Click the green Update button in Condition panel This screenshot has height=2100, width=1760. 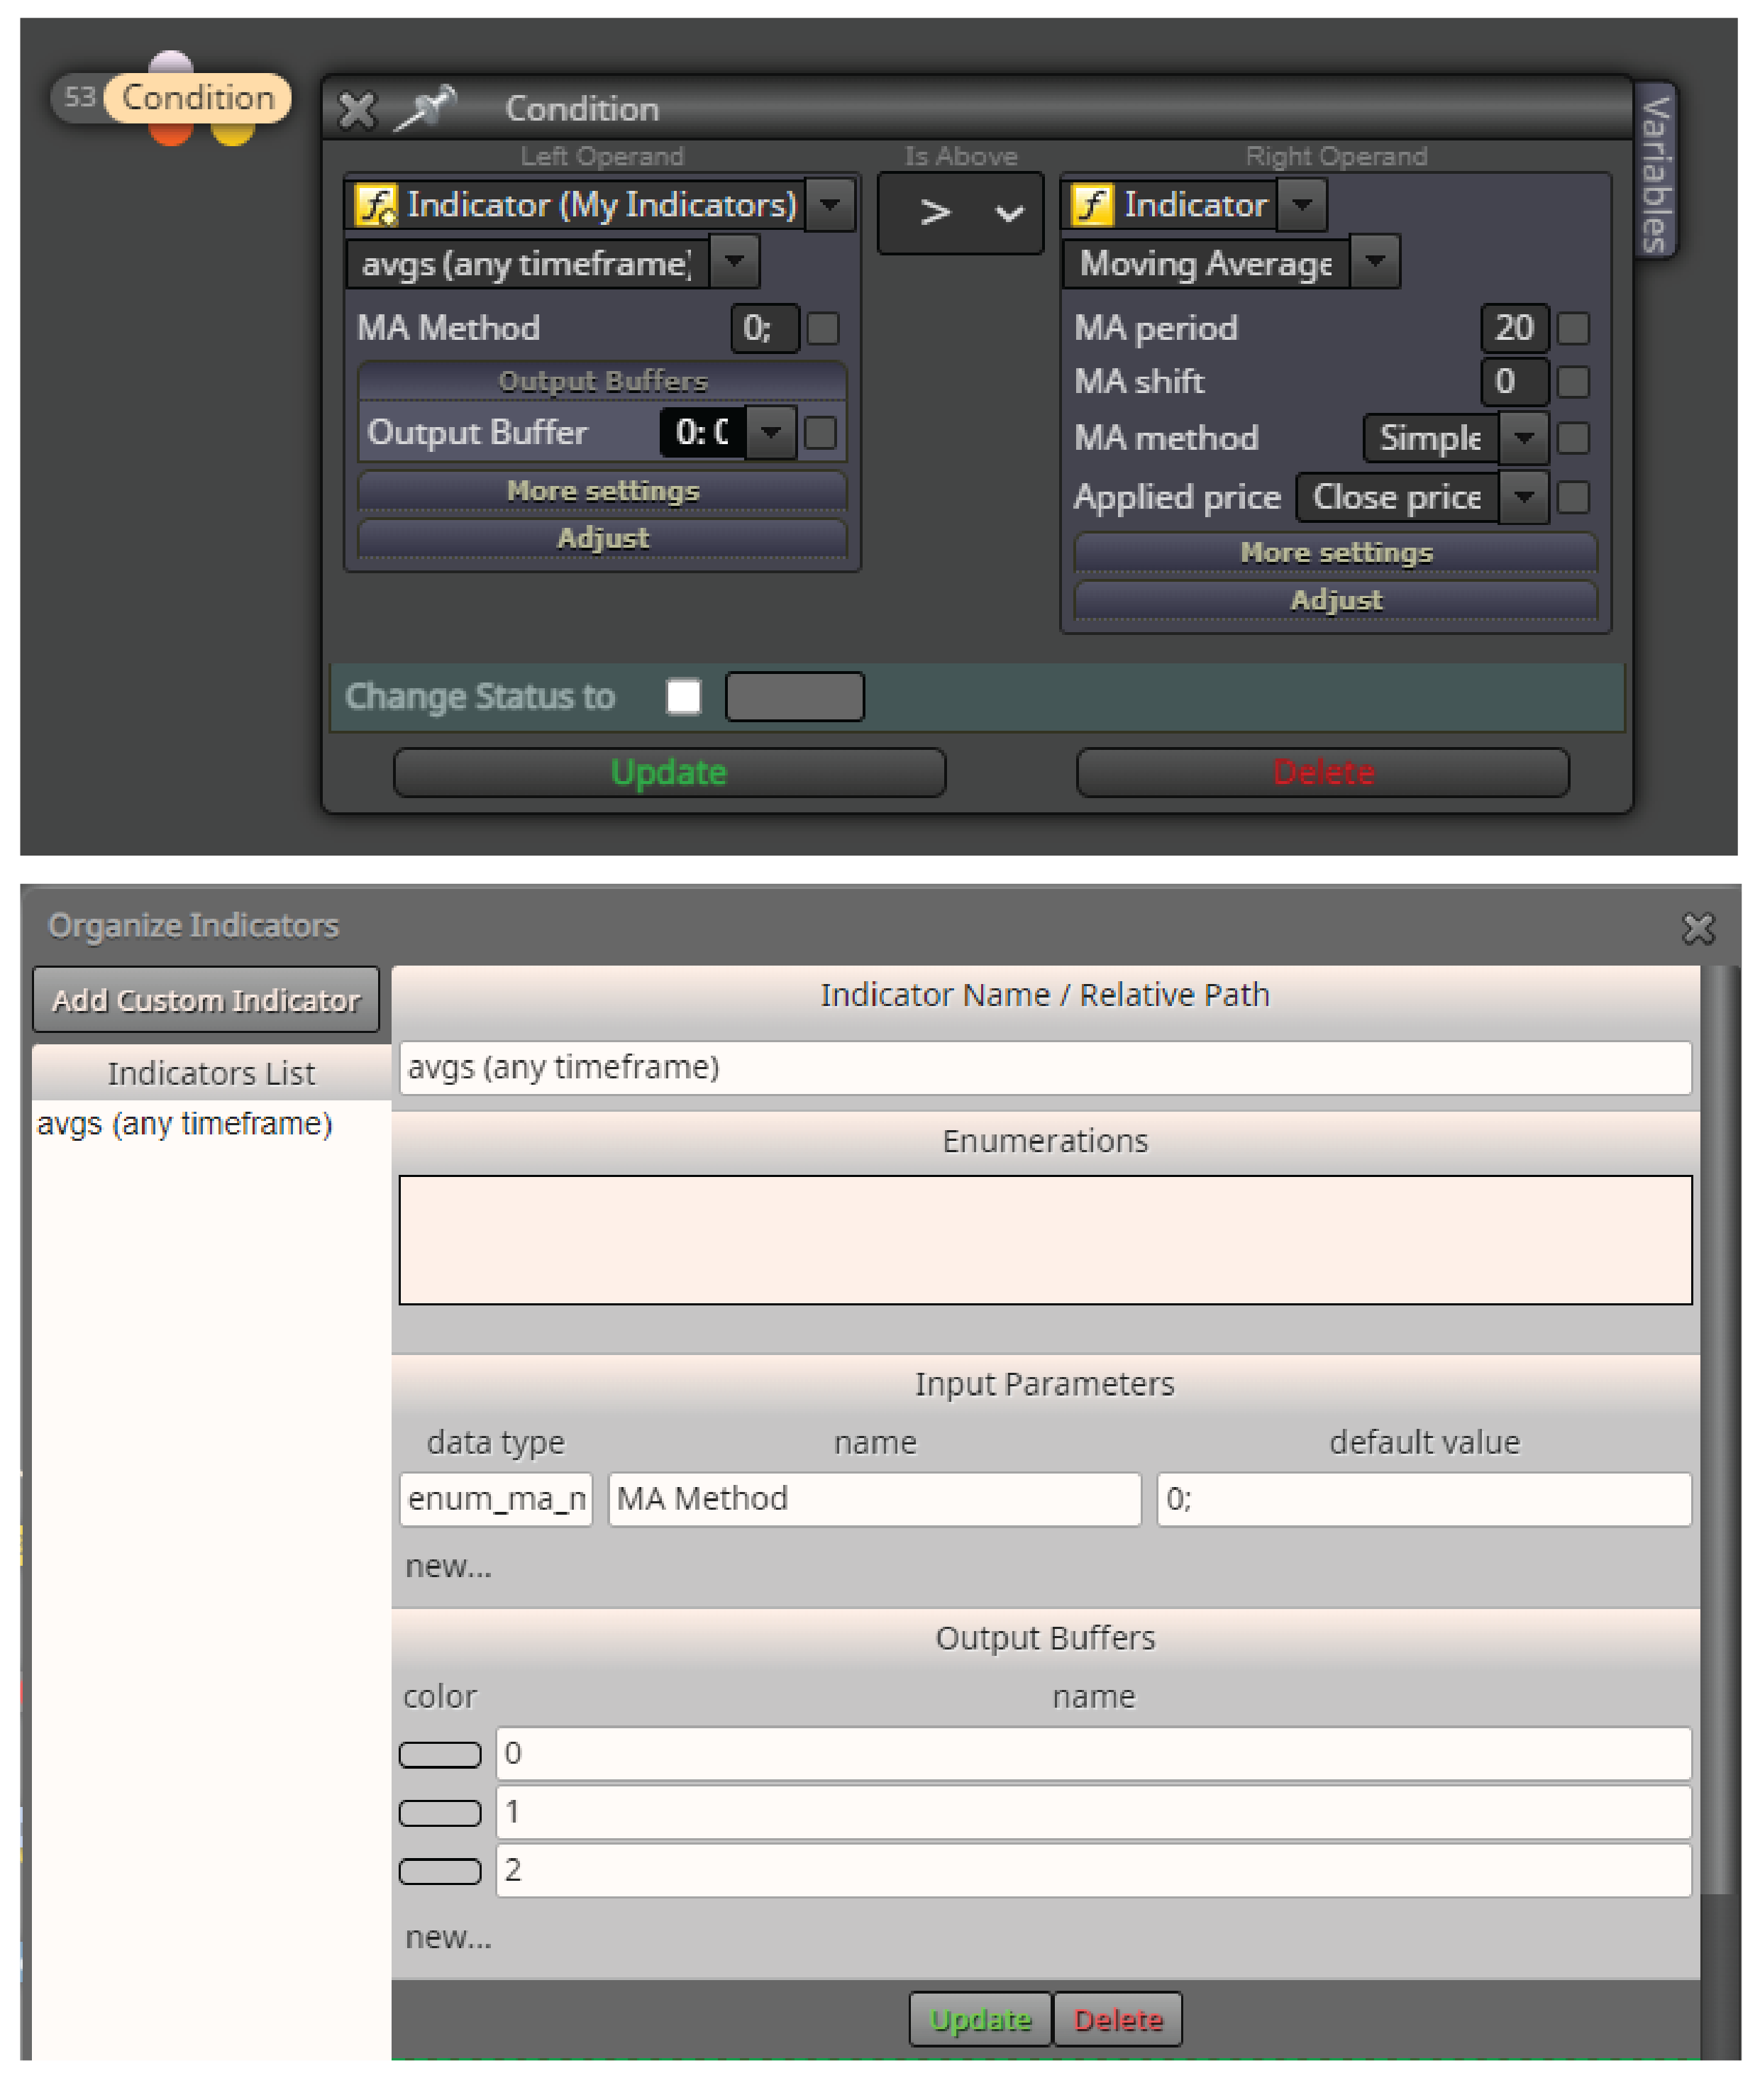click(x=669, y=773)
